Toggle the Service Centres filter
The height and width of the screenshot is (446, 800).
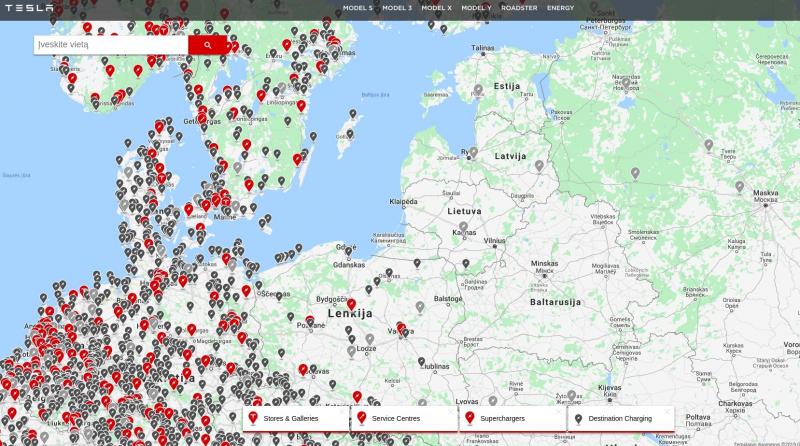tap(404, 418)
